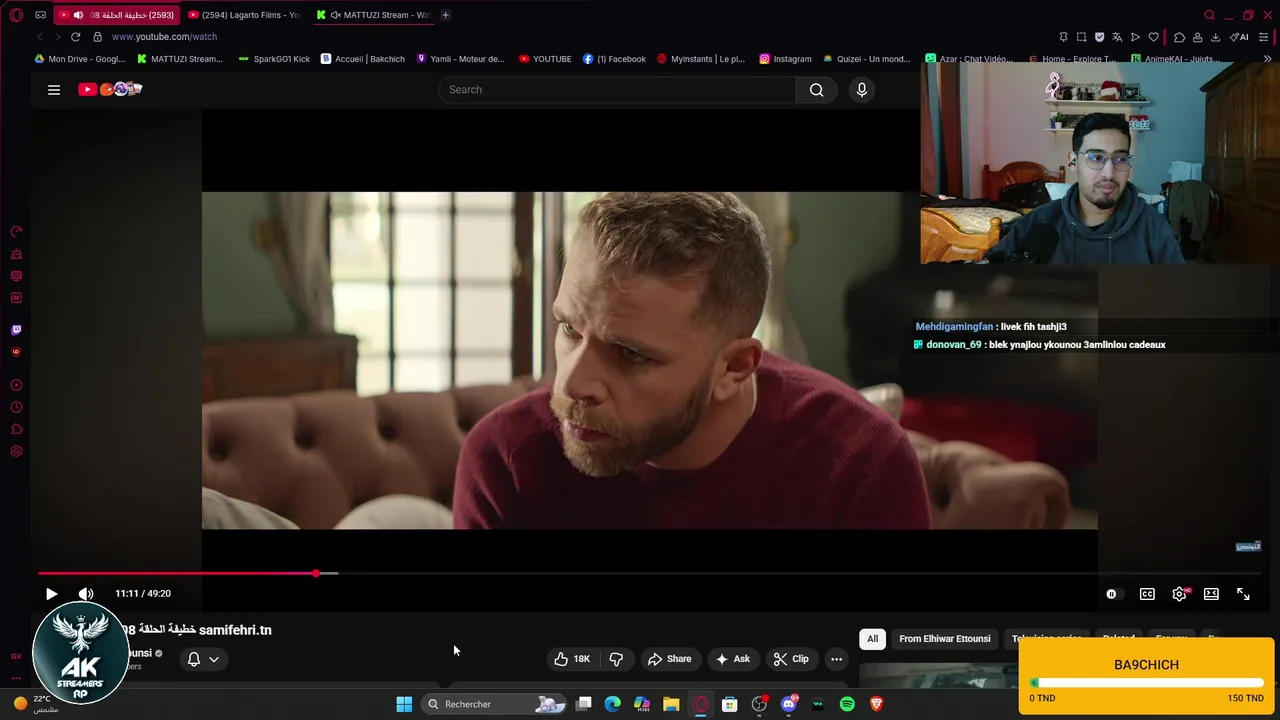Open Spotify from the taskbar
This screenshot has width=1280, height=720.
click(847, 704)
